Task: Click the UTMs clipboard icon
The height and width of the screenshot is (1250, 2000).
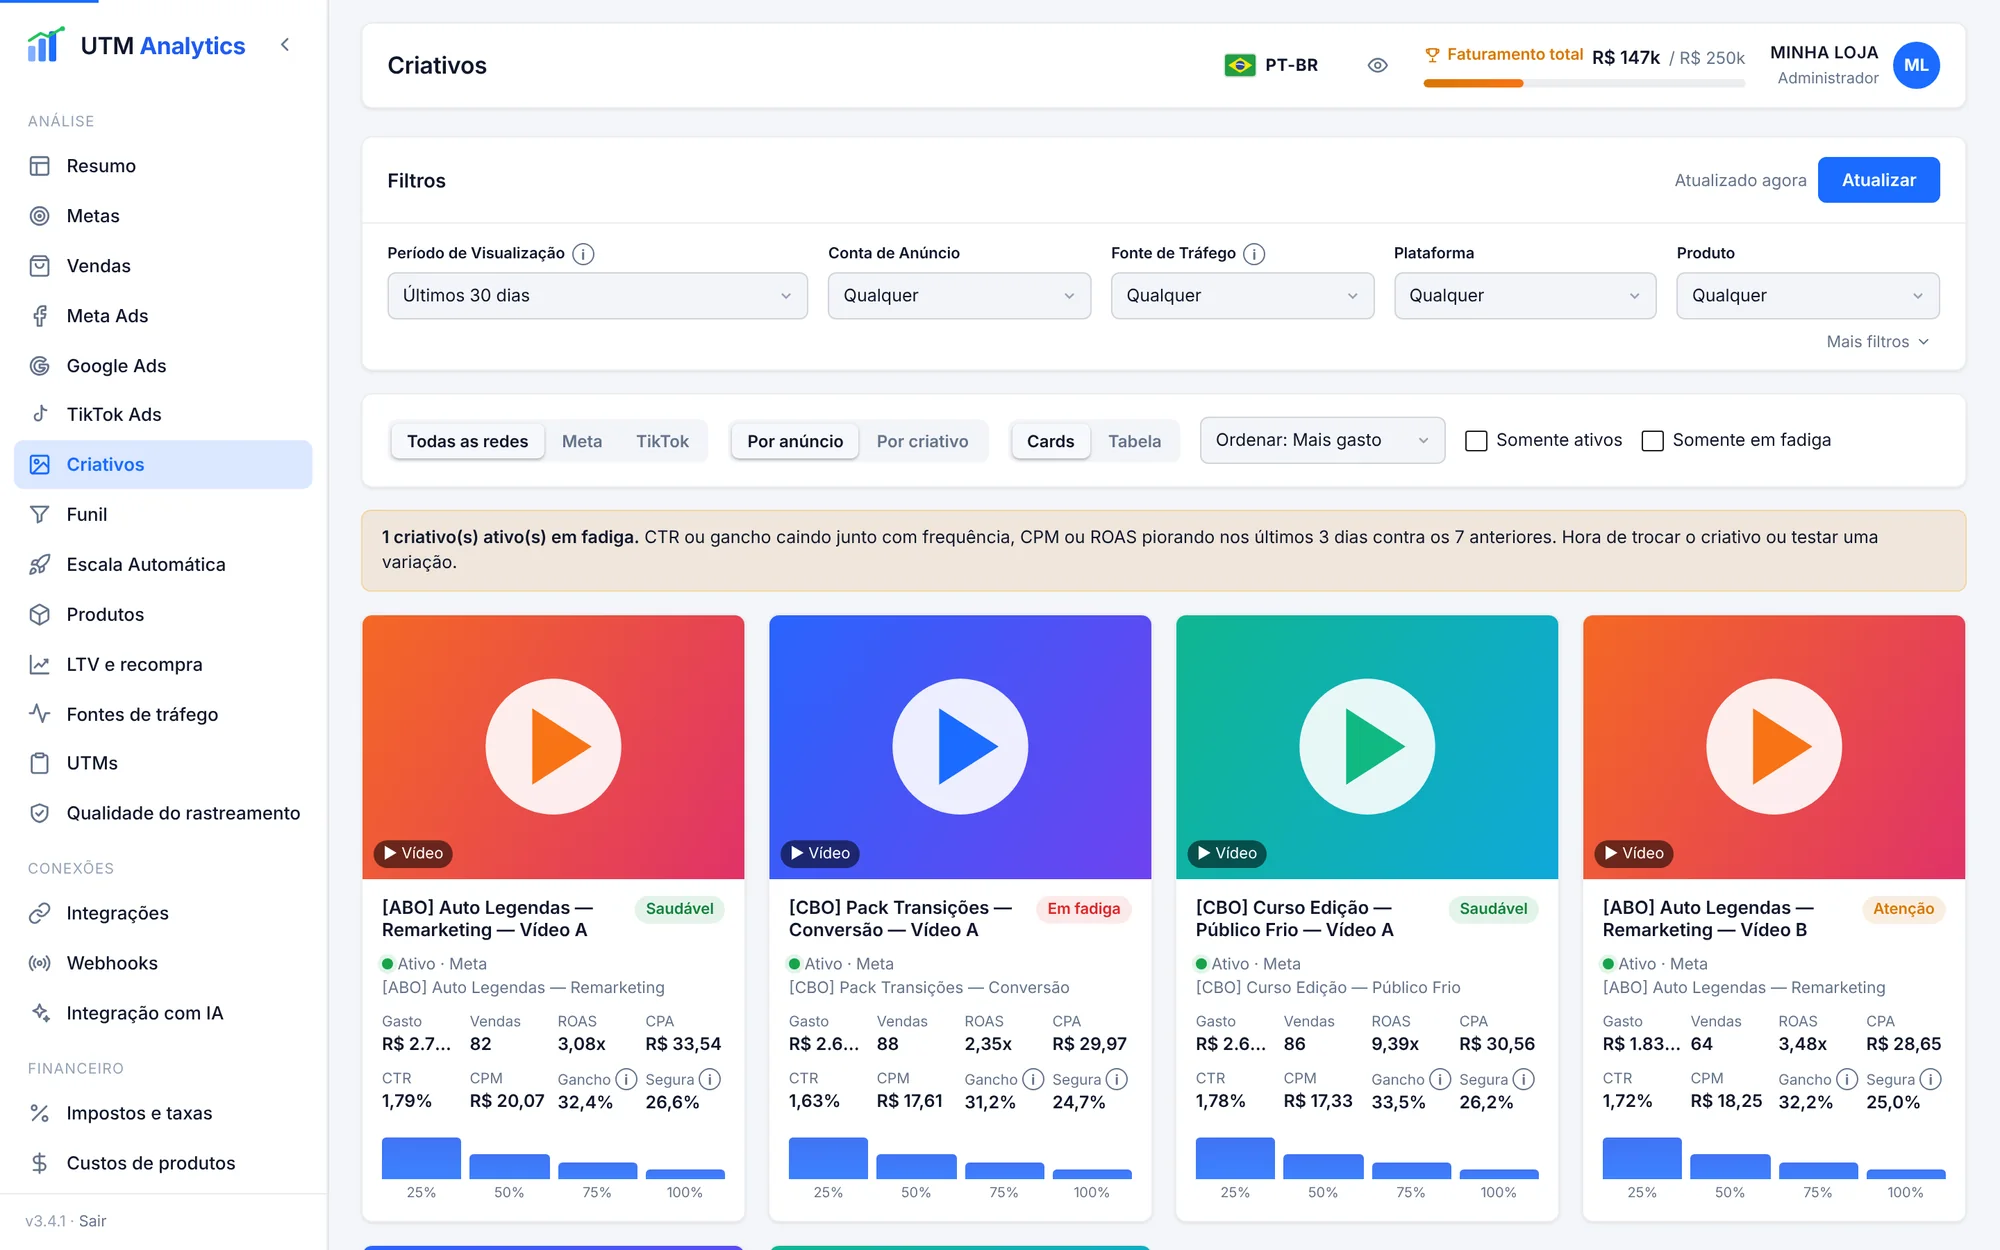Action: pos(40,763)
